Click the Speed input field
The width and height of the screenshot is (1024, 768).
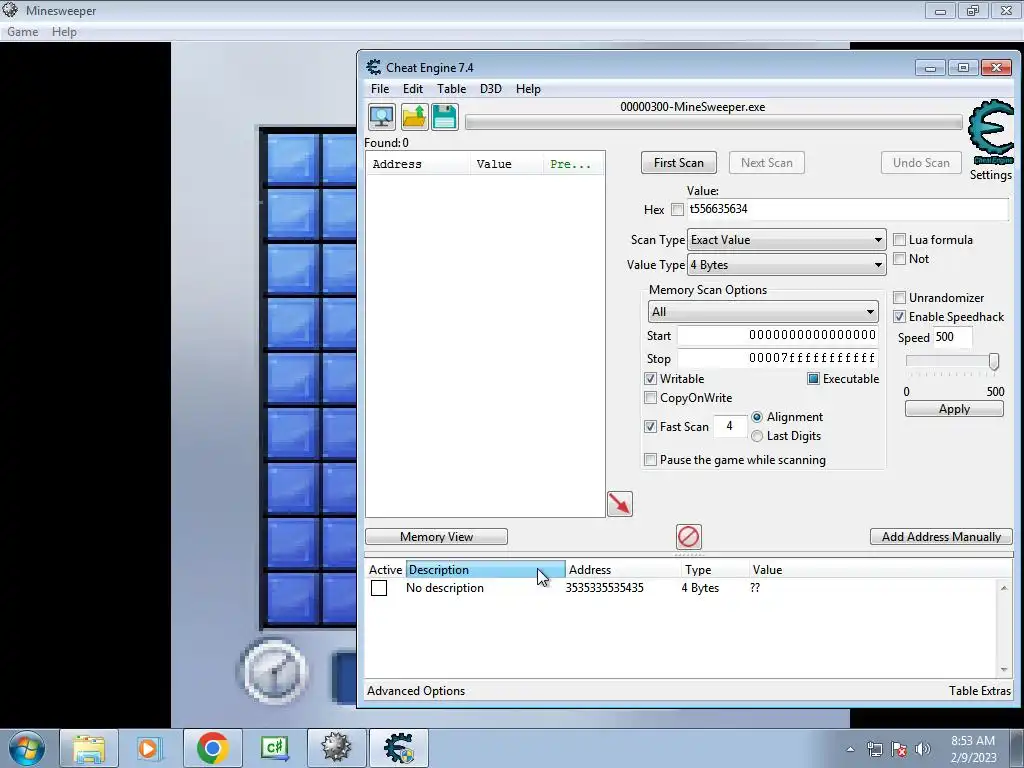[952, 337]
